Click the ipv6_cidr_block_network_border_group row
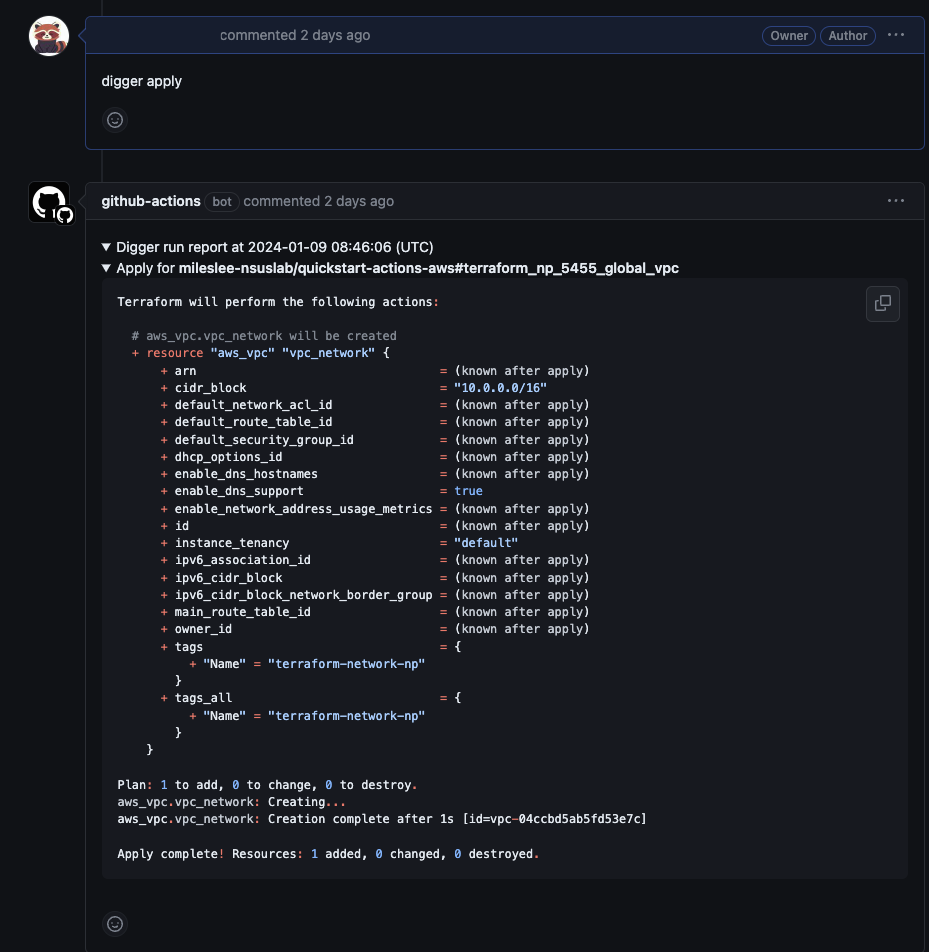The width and height of the screenshot is (929, 952). tap(375, 594)
